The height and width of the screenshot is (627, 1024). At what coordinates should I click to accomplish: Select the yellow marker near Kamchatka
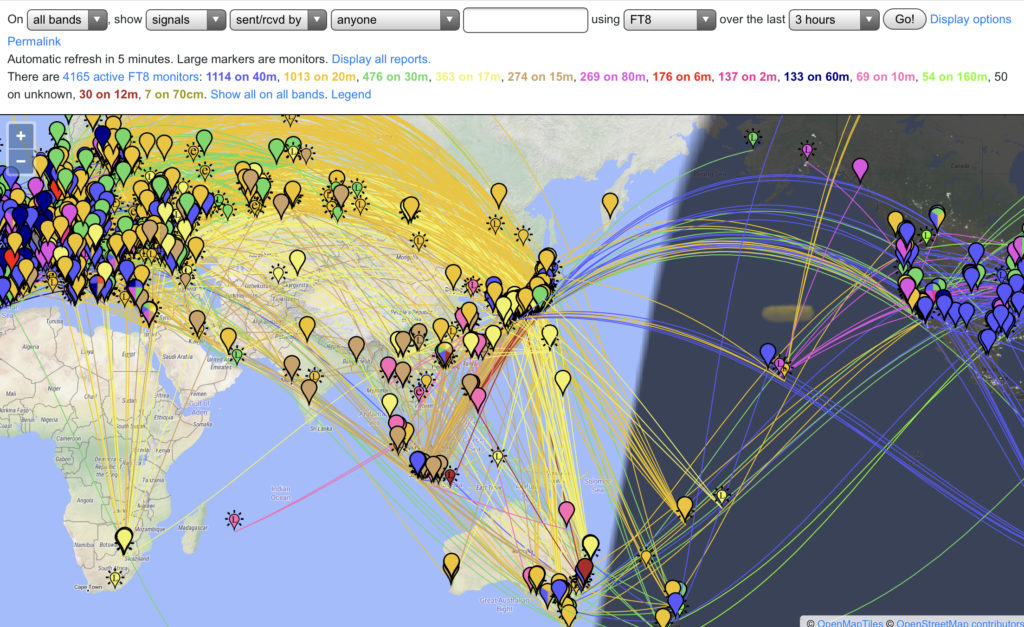[x=610, y=203]
